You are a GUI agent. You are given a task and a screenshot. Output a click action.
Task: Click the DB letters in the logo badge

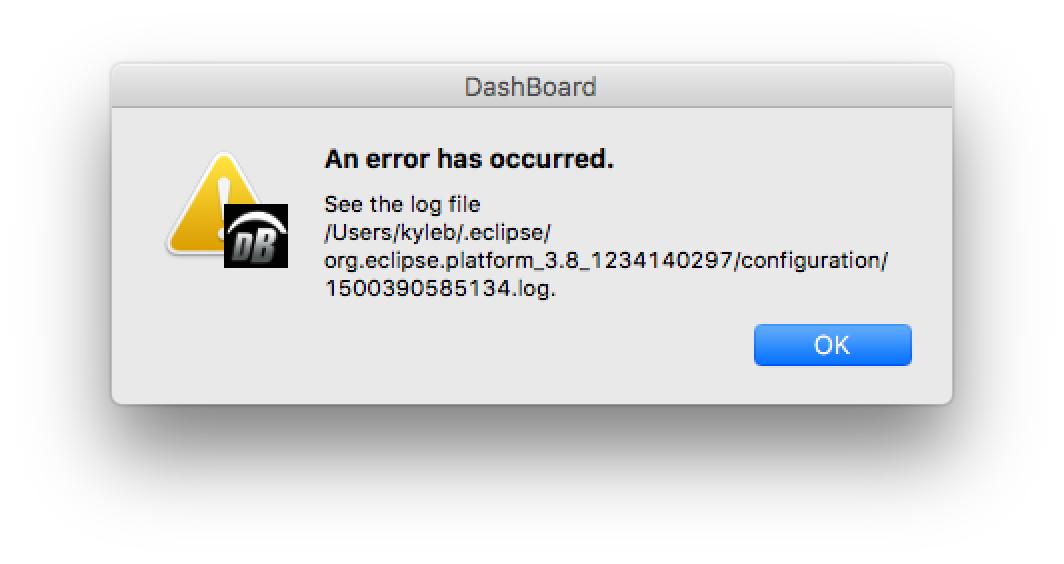(x=253, y=248)
